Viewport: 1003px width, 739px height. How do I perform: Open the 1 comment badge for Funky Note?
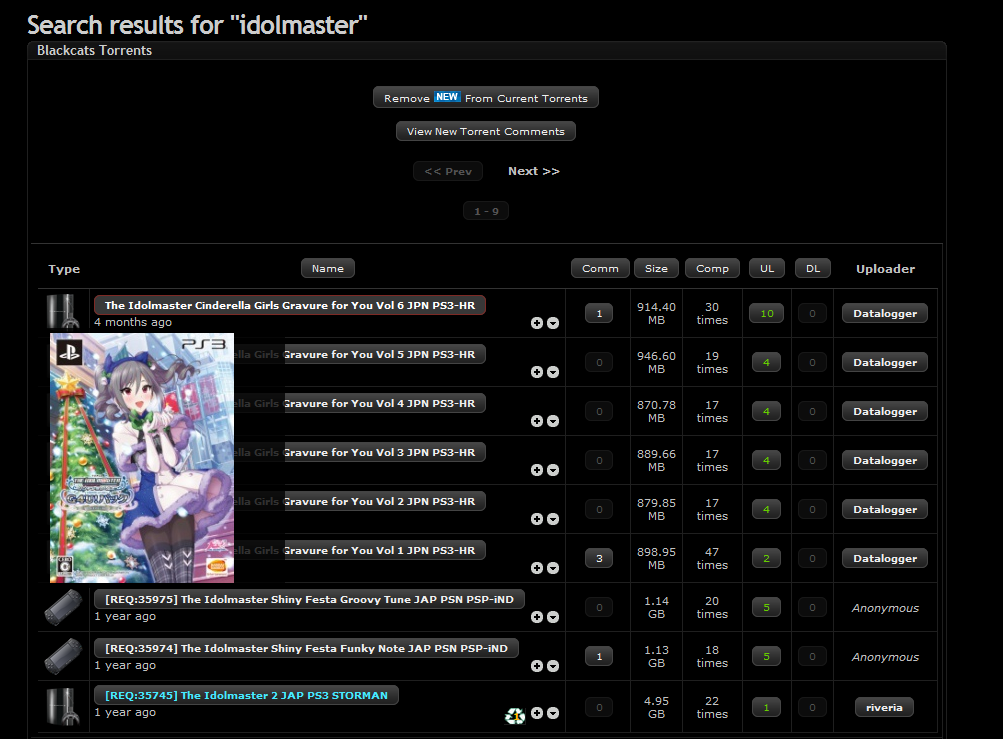(599, 656)
